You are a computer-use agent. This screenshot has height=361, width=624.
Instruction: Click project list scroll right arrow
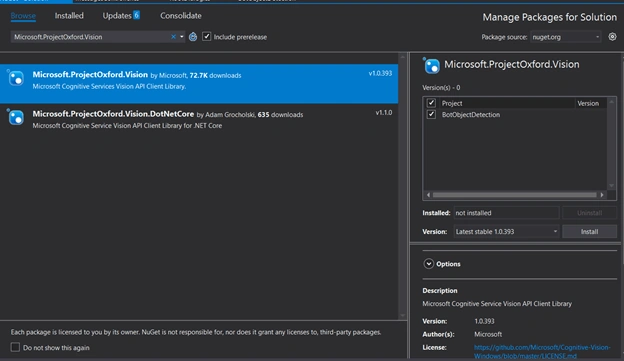click(x=602, y=195)
